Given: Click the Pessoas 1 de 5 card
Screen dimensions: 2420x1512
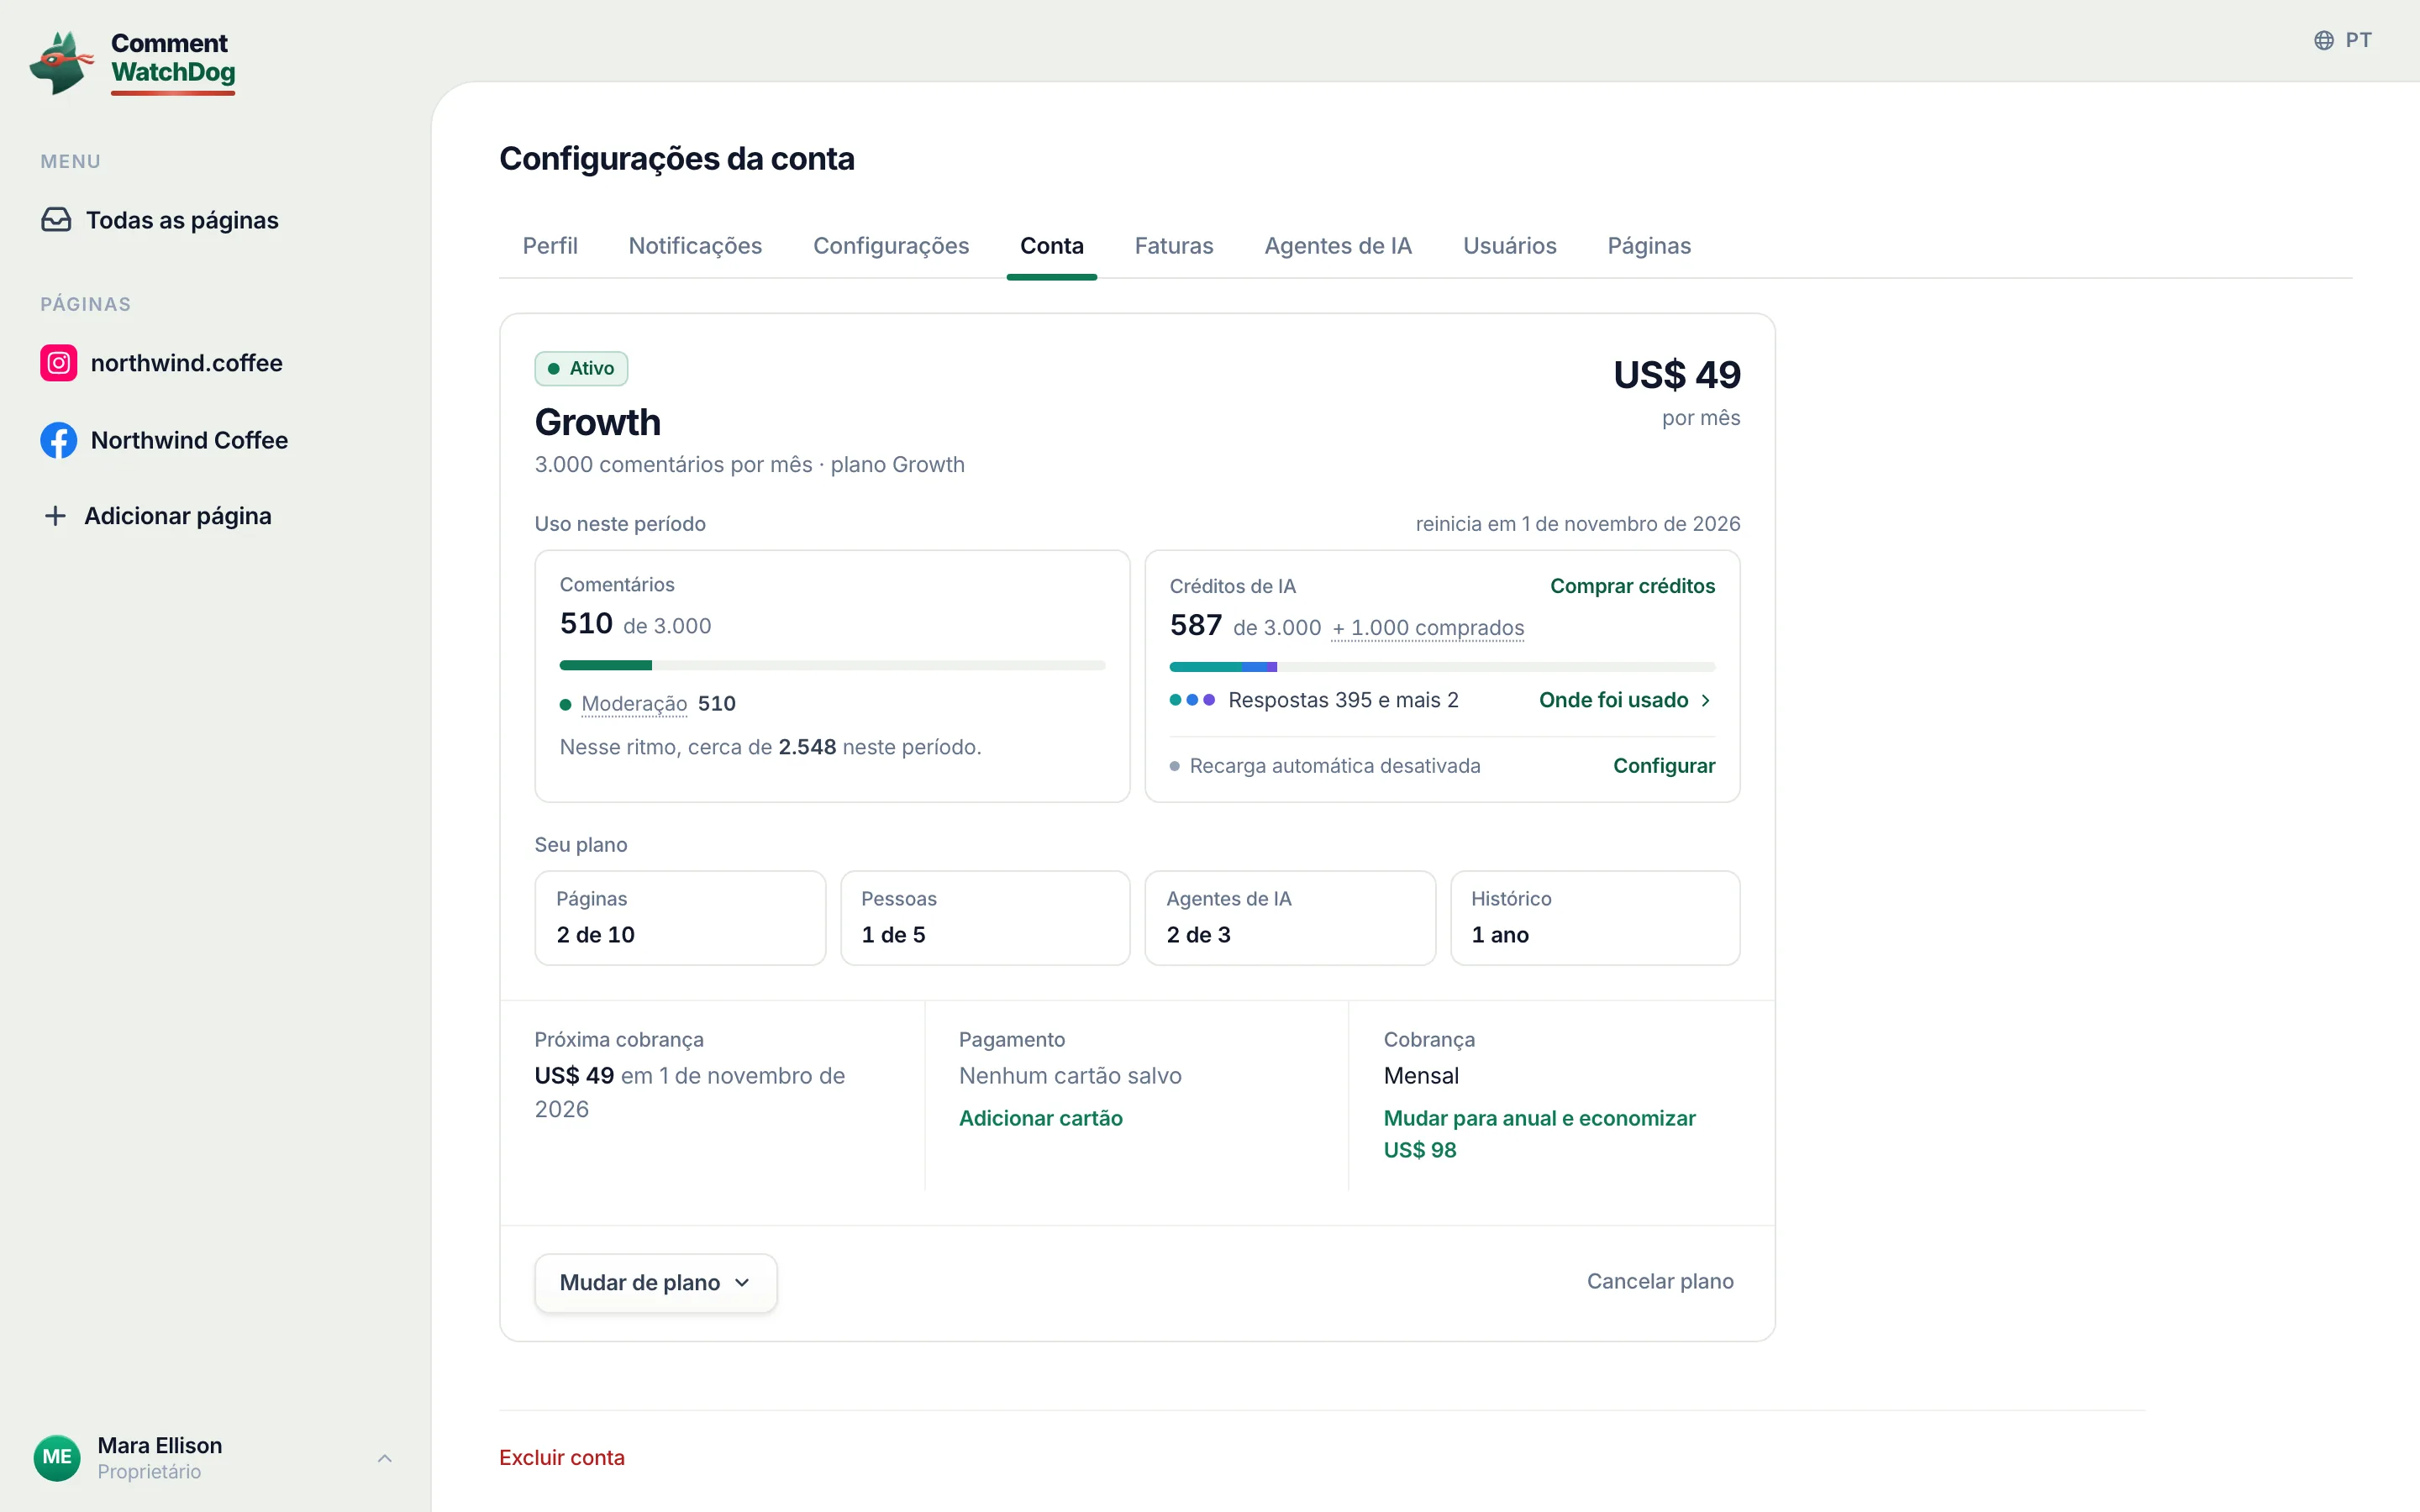Looking at the screenshot, I should click(x=985, y=918).
